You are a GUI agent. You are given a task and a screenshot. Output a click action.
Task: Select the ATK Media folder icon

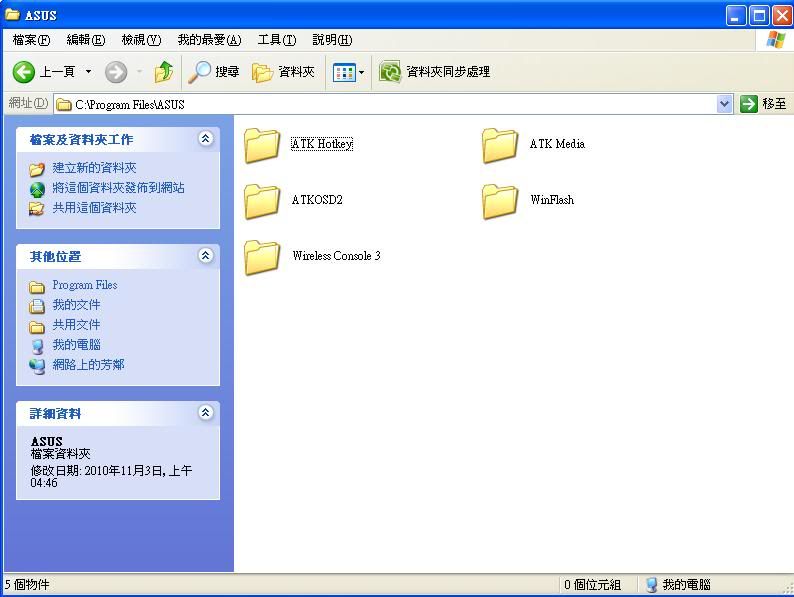500,145
